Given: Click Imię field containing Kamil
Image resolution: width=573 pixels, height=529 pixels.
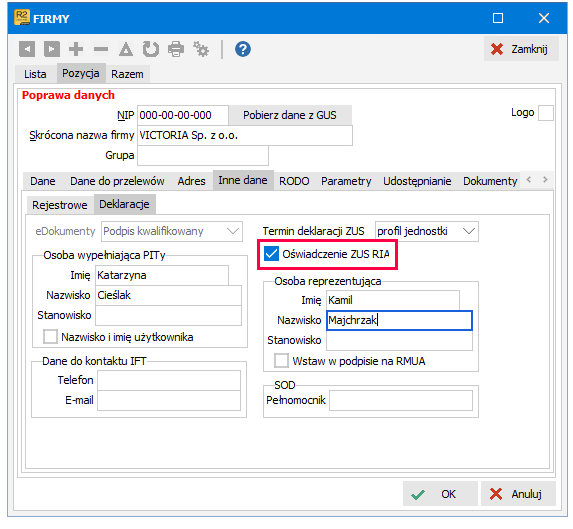Looking at the screenshot, I should 393,300.
